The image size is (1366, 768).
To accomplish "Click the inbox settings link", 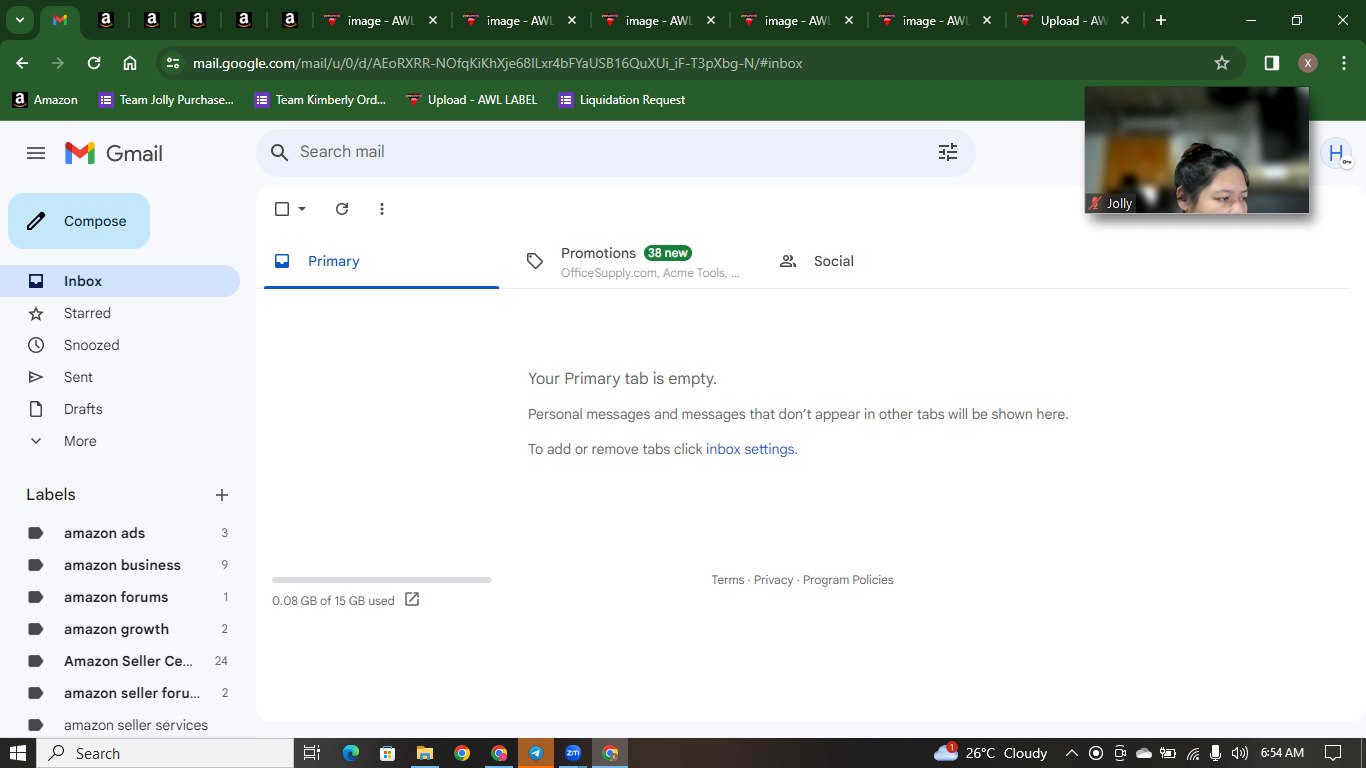I will [750, 449].
